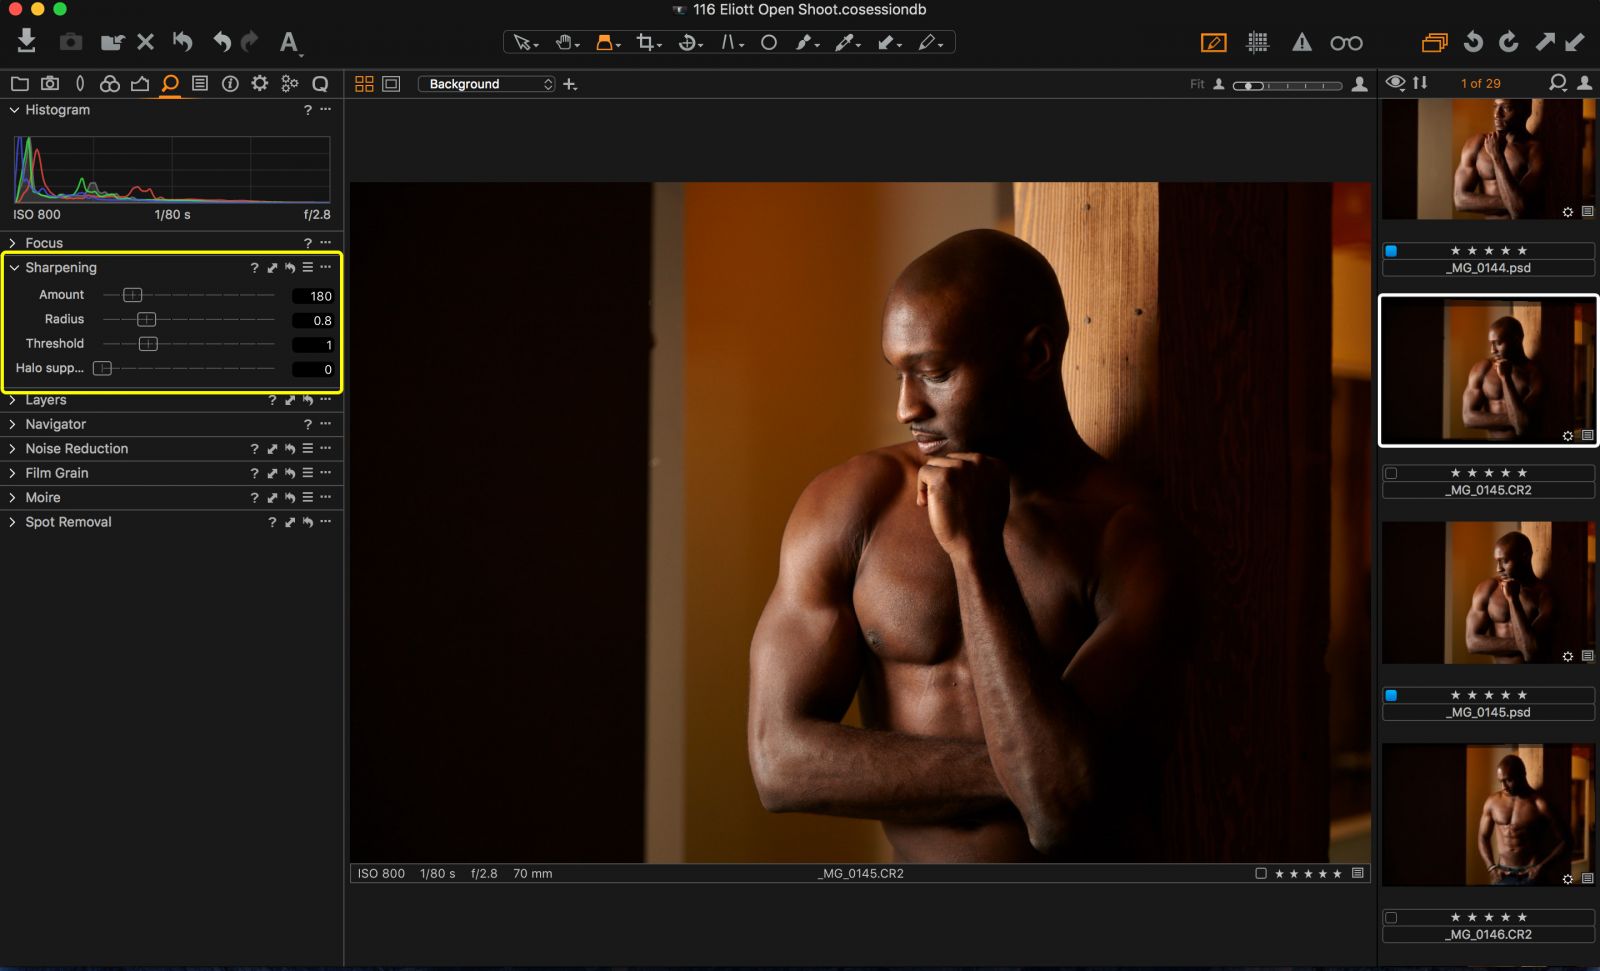Select the _MG_0145.psd thumbnail

(1487, 593)
